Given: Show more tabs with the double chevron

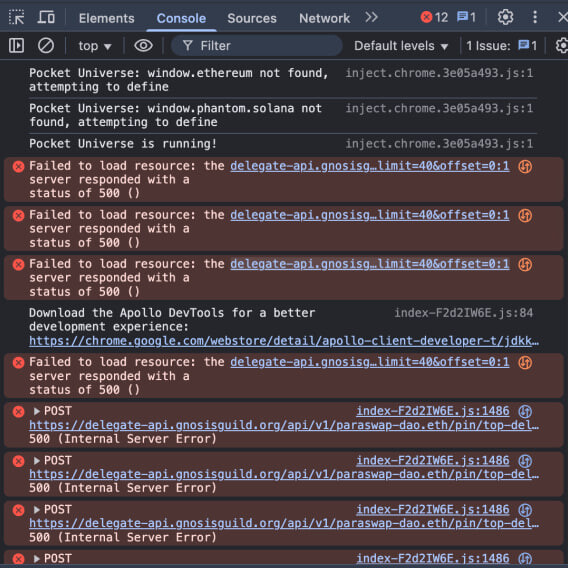Looking at the screenshot, I should click(371, 17).
